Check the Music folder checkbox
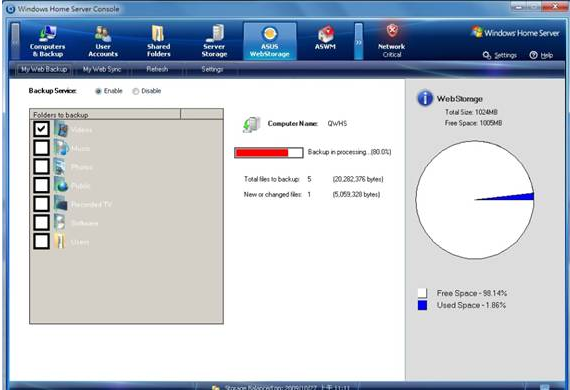This screenshot has height=390, width=570. pos(41,148)
